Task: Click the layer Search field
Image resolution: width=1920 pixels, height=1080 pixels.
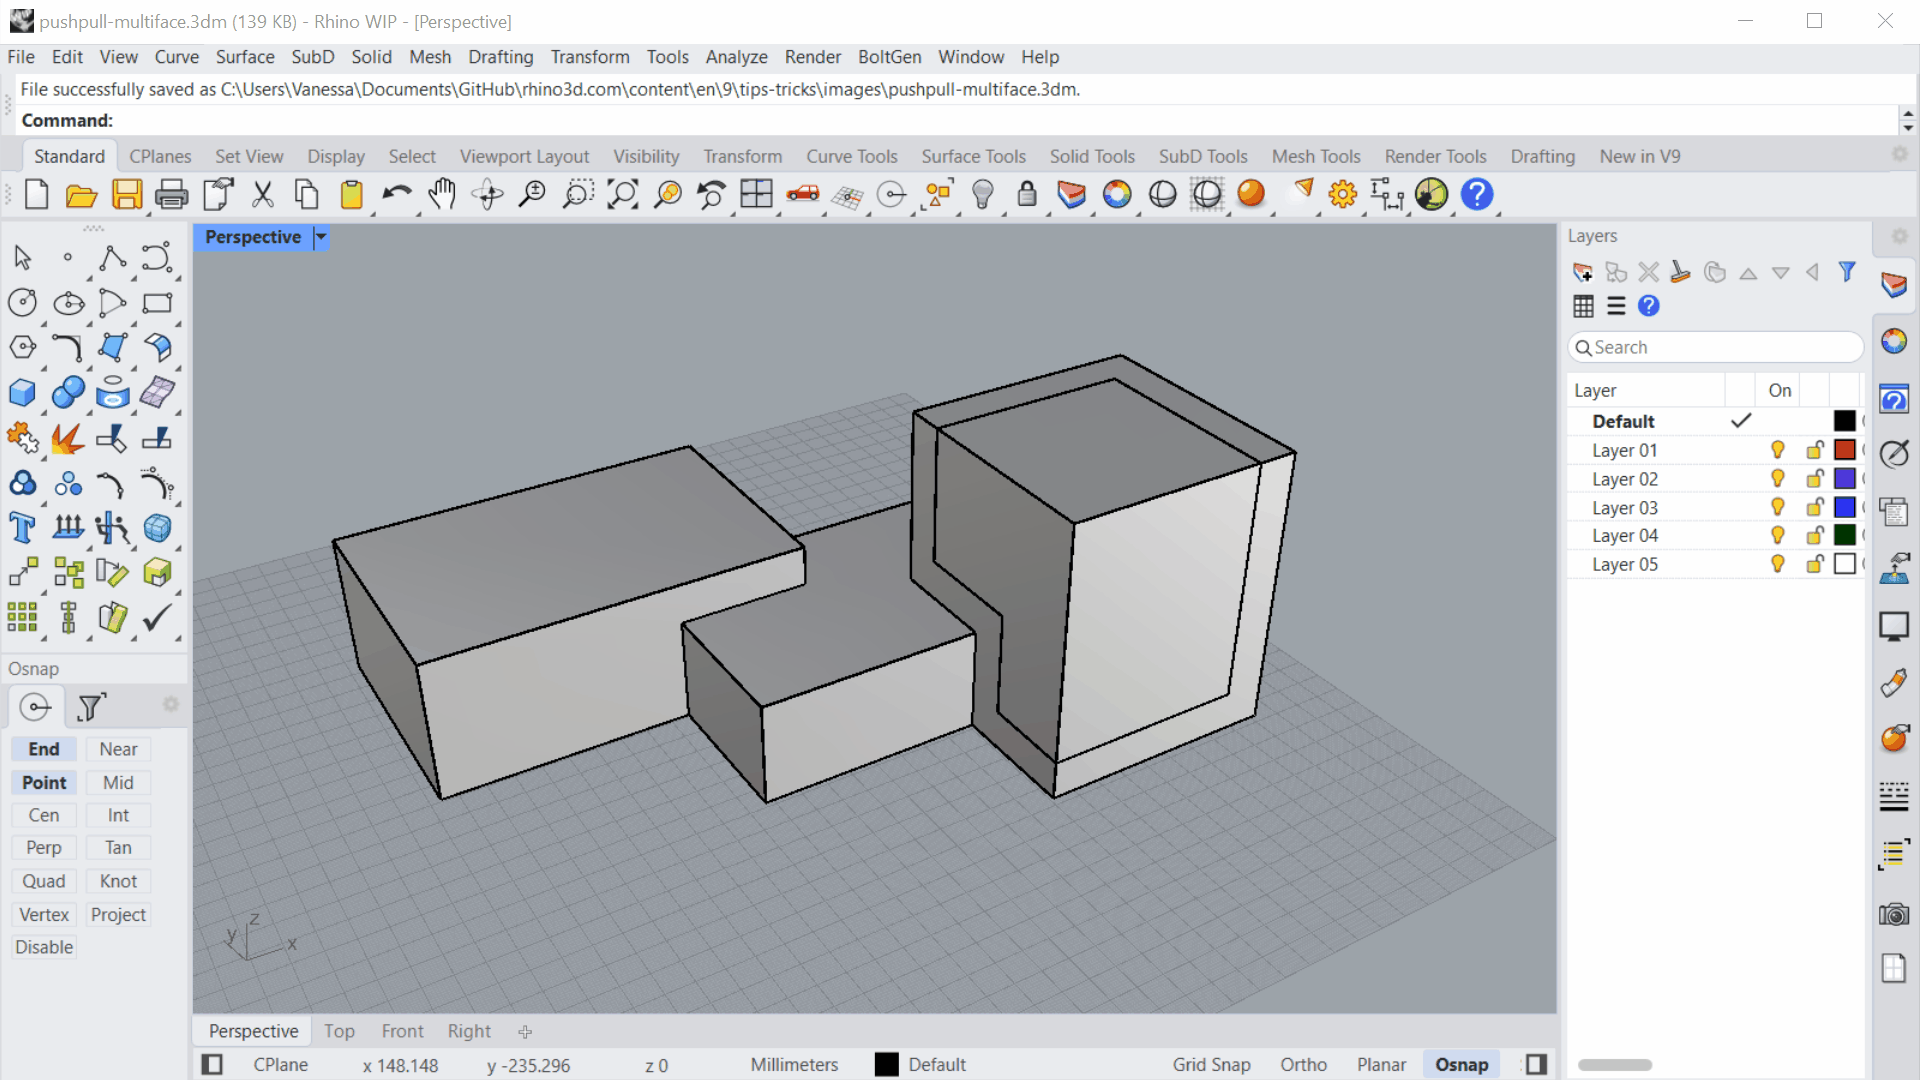Action: [1715, 347]
